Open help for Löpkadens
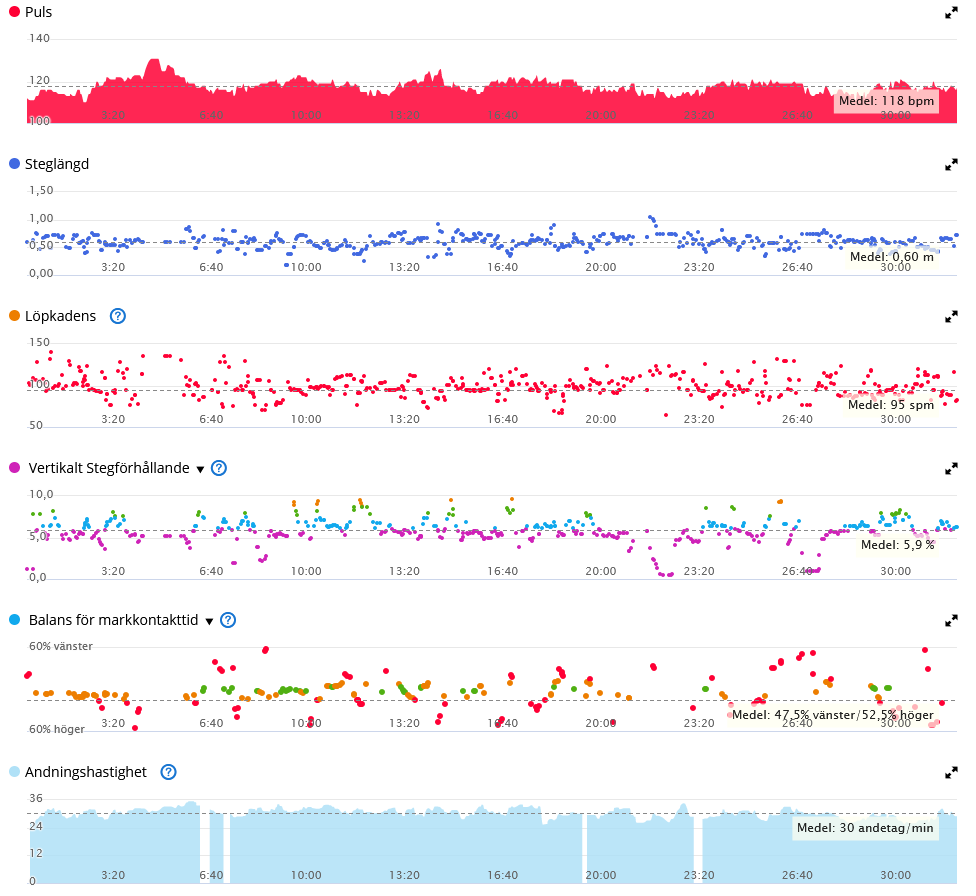 pyautogui.click(x=118, y=316)
